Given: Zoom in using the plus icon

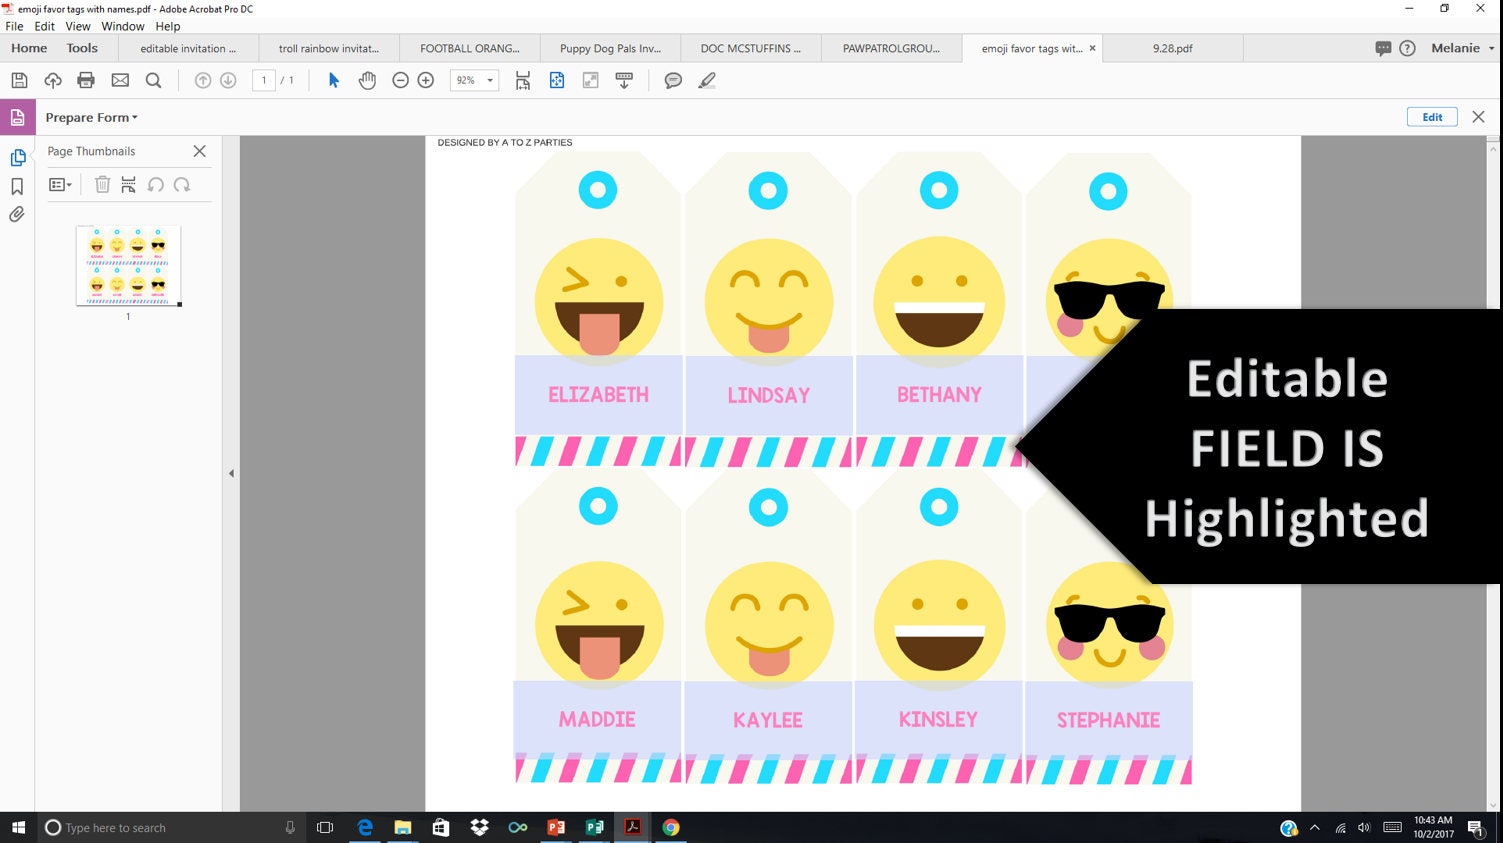Looking at the screenshot, I should (x=425, y=80).
